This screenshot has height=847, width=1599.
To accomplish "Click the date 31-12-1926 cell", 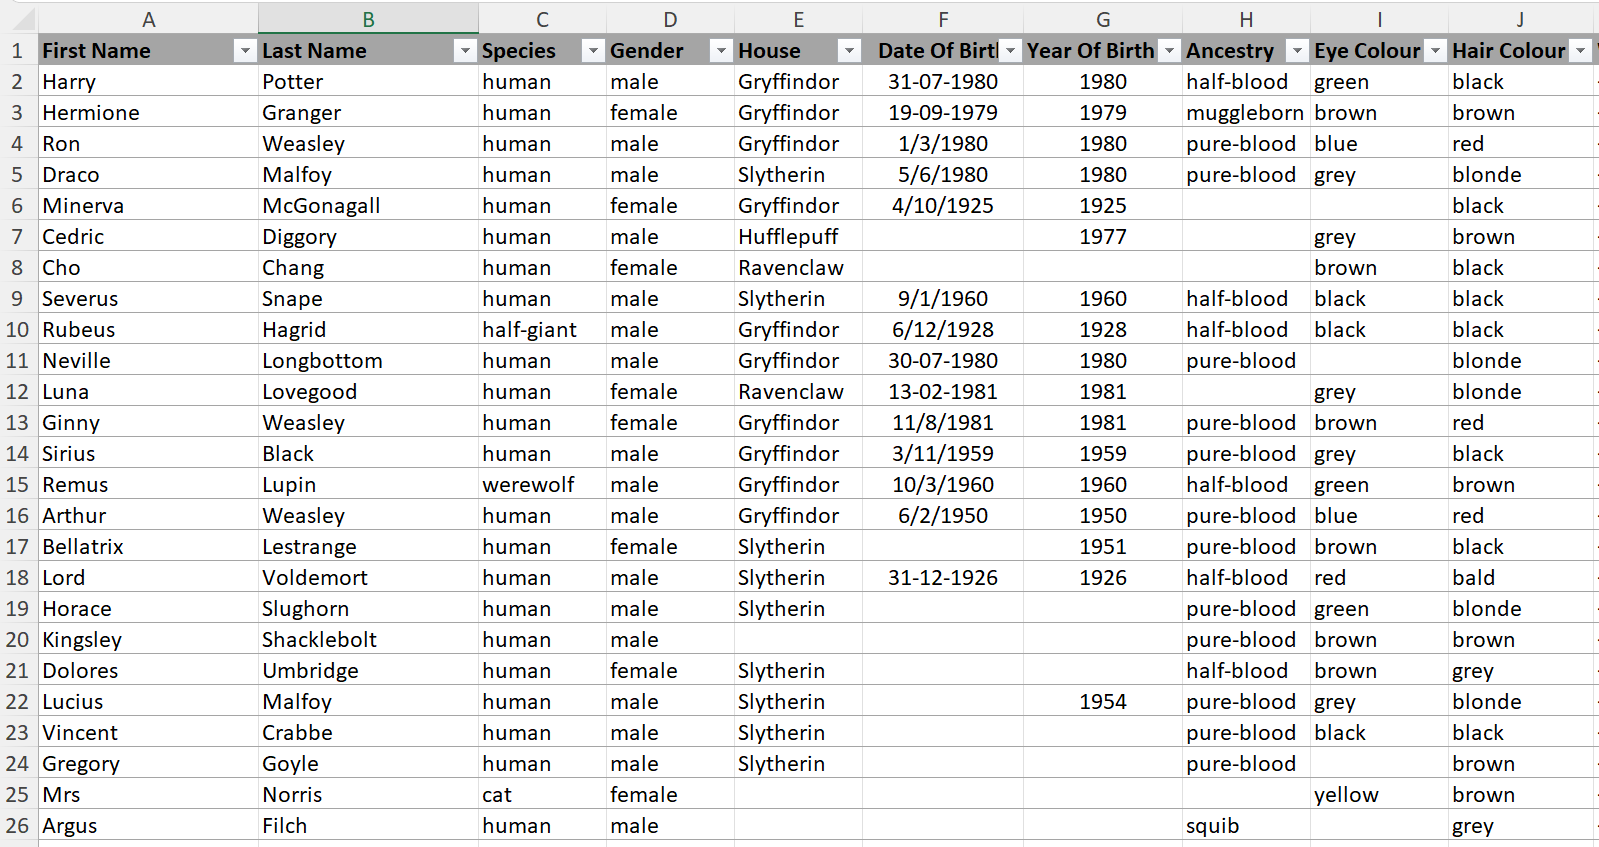I will 943,578.
